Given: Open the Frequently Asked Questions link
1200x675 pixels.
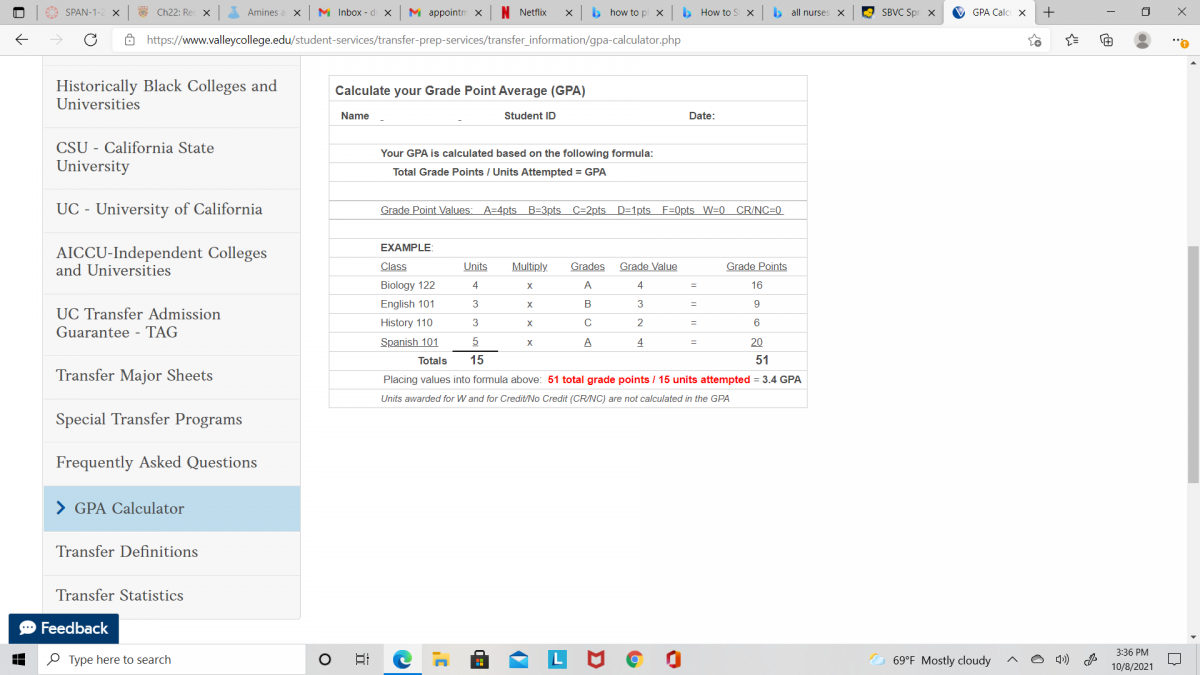Looking at the screenshot, I should 156,462.
